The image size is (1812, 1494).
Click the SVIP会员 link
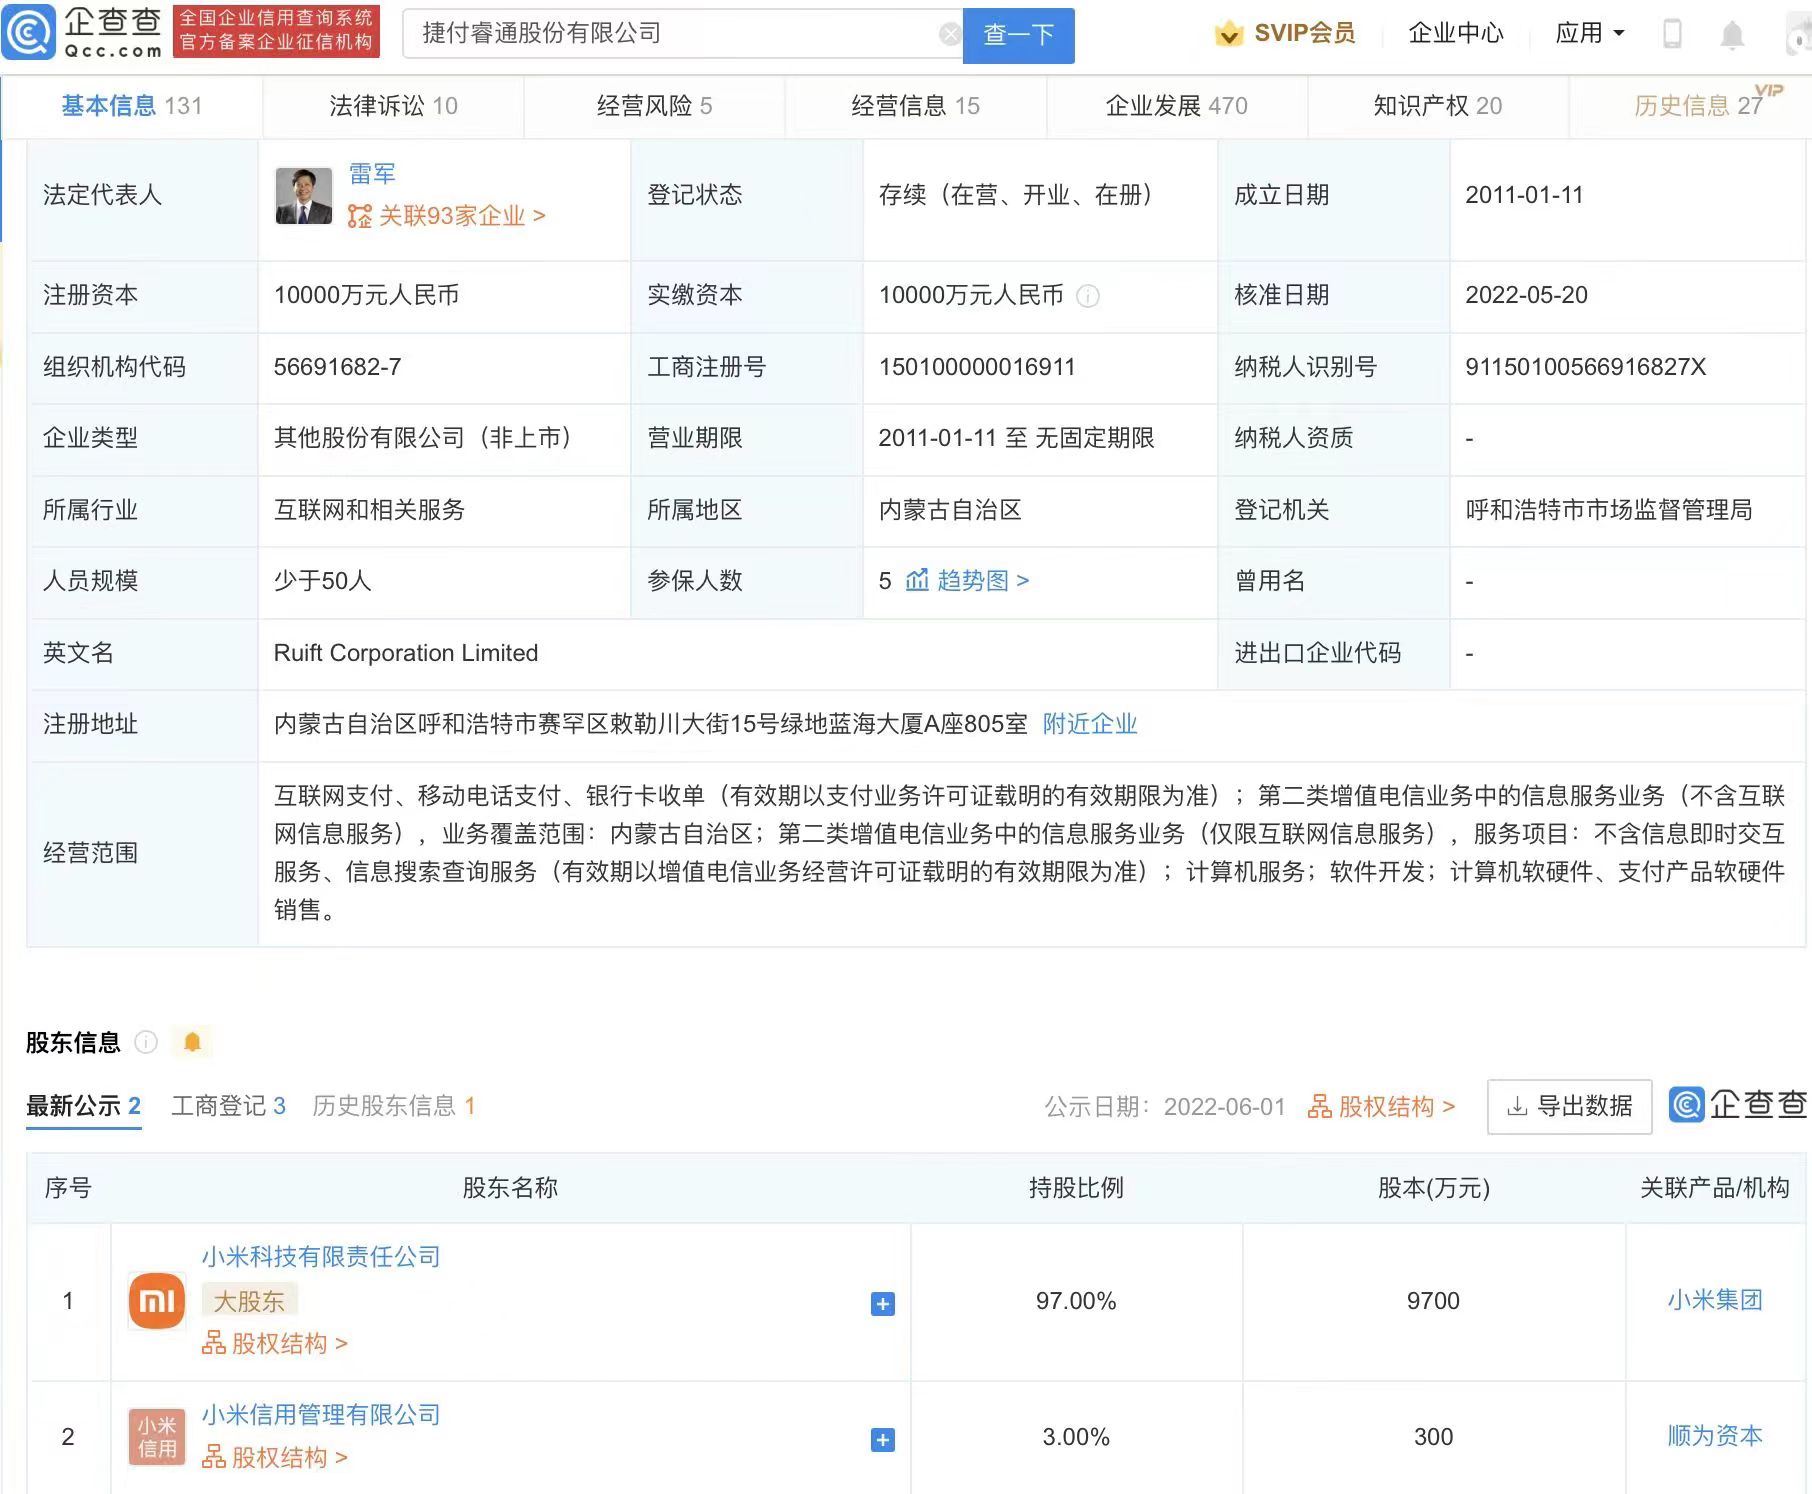1305,33
